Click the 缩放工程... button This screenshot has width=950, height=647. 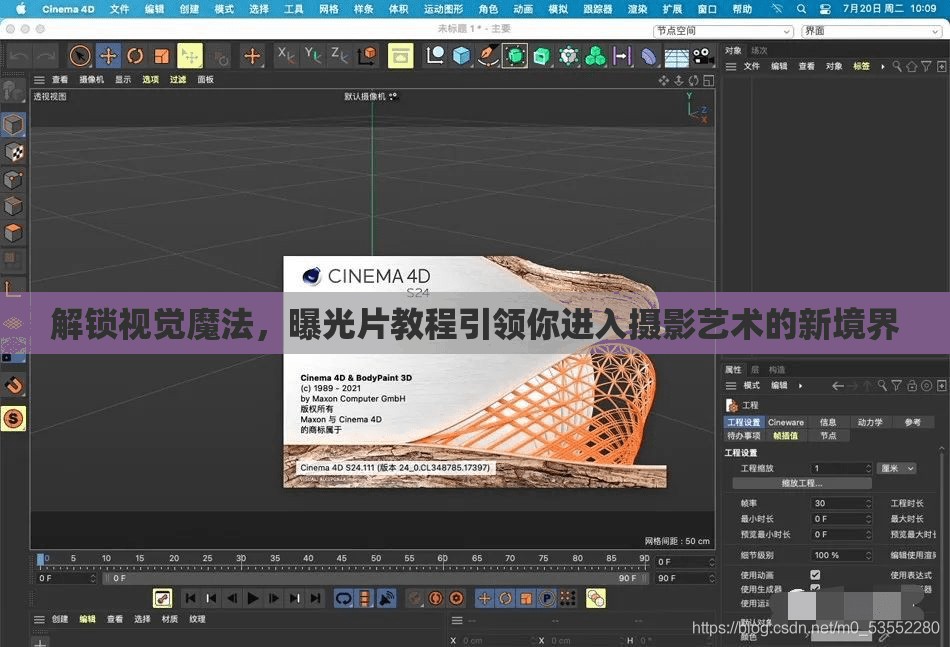click(802, 483)
